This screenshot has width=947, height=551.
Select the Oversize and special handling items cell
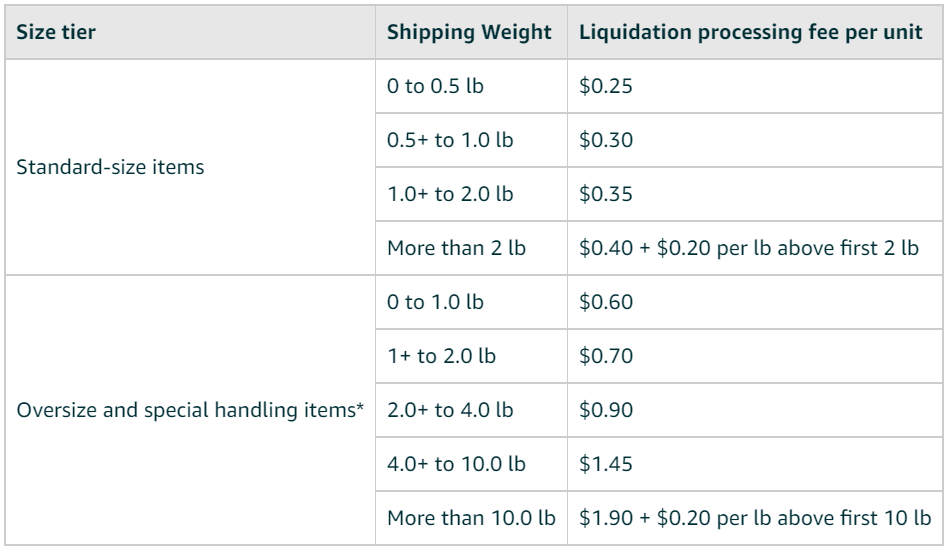tap(190, 410)
